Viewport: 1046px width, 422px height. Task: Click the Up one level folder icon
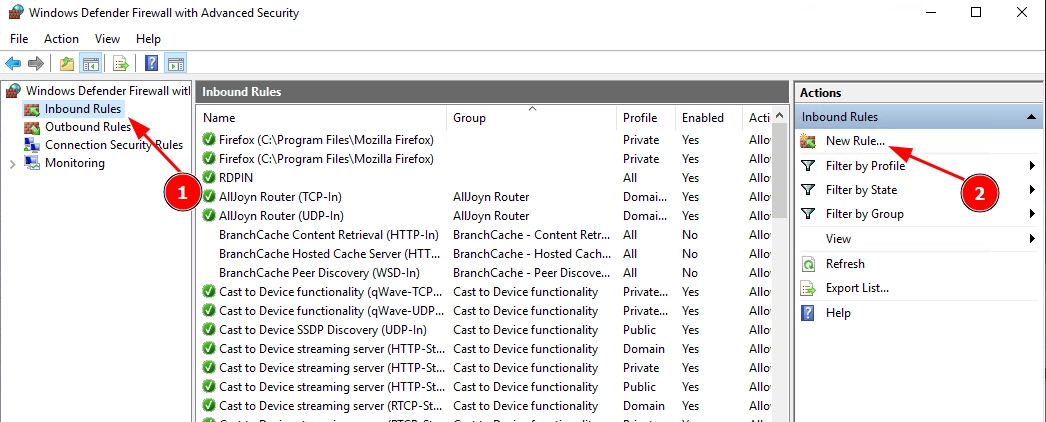pyautogui.click(x=67, y=64)
